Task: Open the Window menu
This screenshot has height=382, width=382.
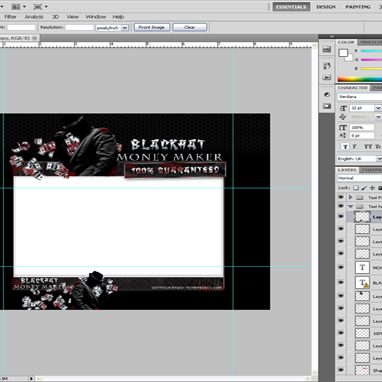Action: 96,17
